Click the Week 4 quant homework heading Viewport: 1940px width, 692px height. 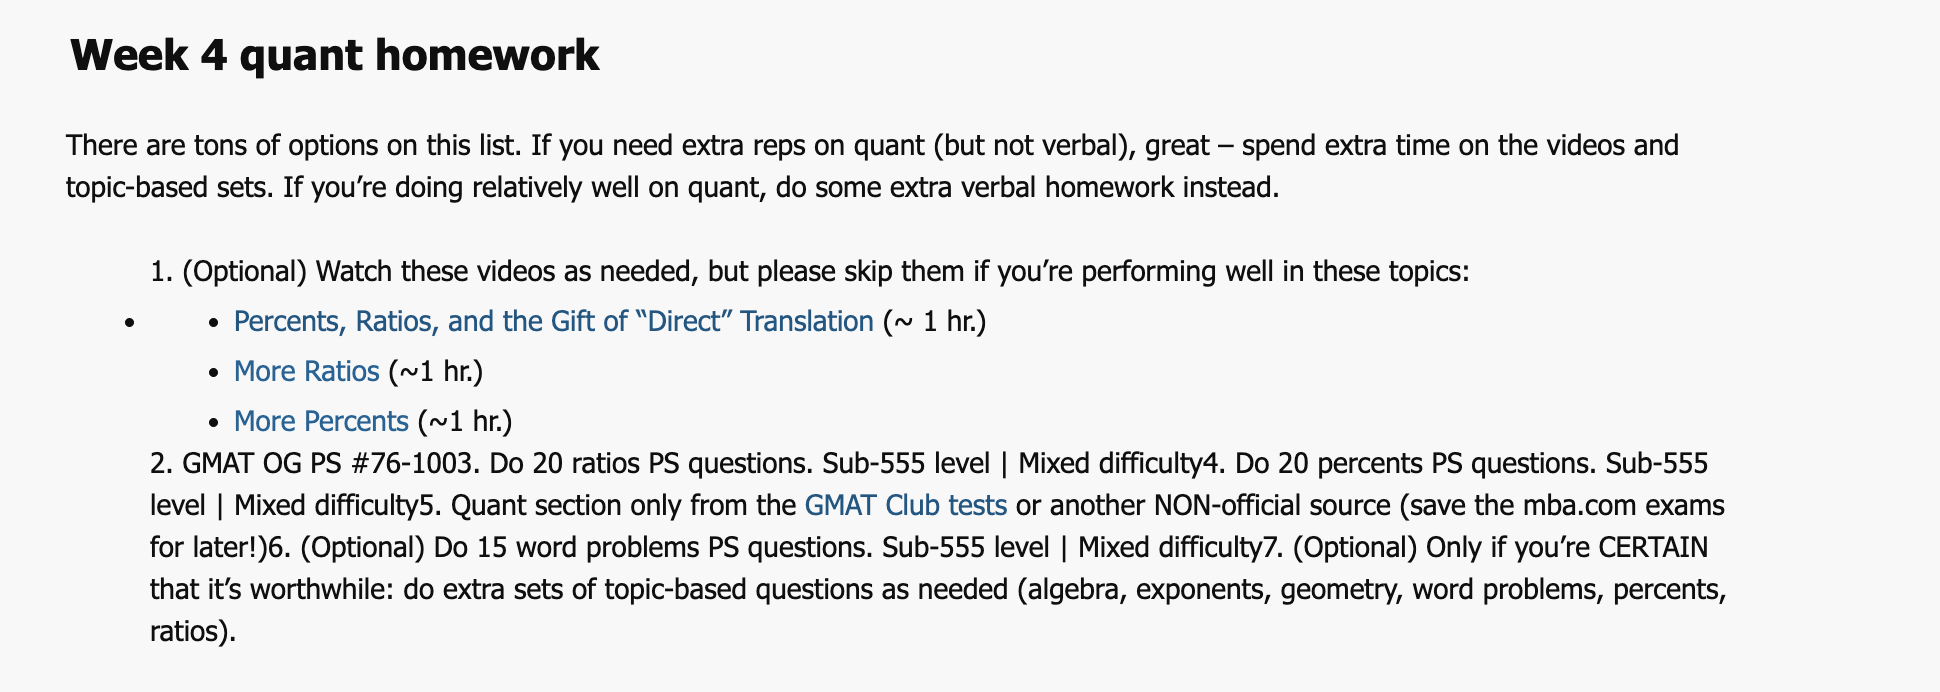coord(334,55)
